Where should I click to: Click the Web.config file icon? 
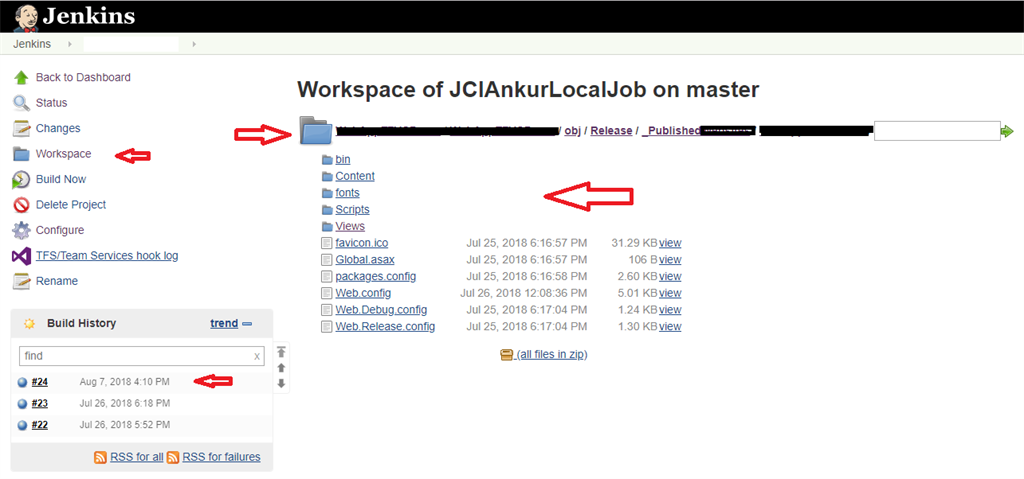pos(327,293)
